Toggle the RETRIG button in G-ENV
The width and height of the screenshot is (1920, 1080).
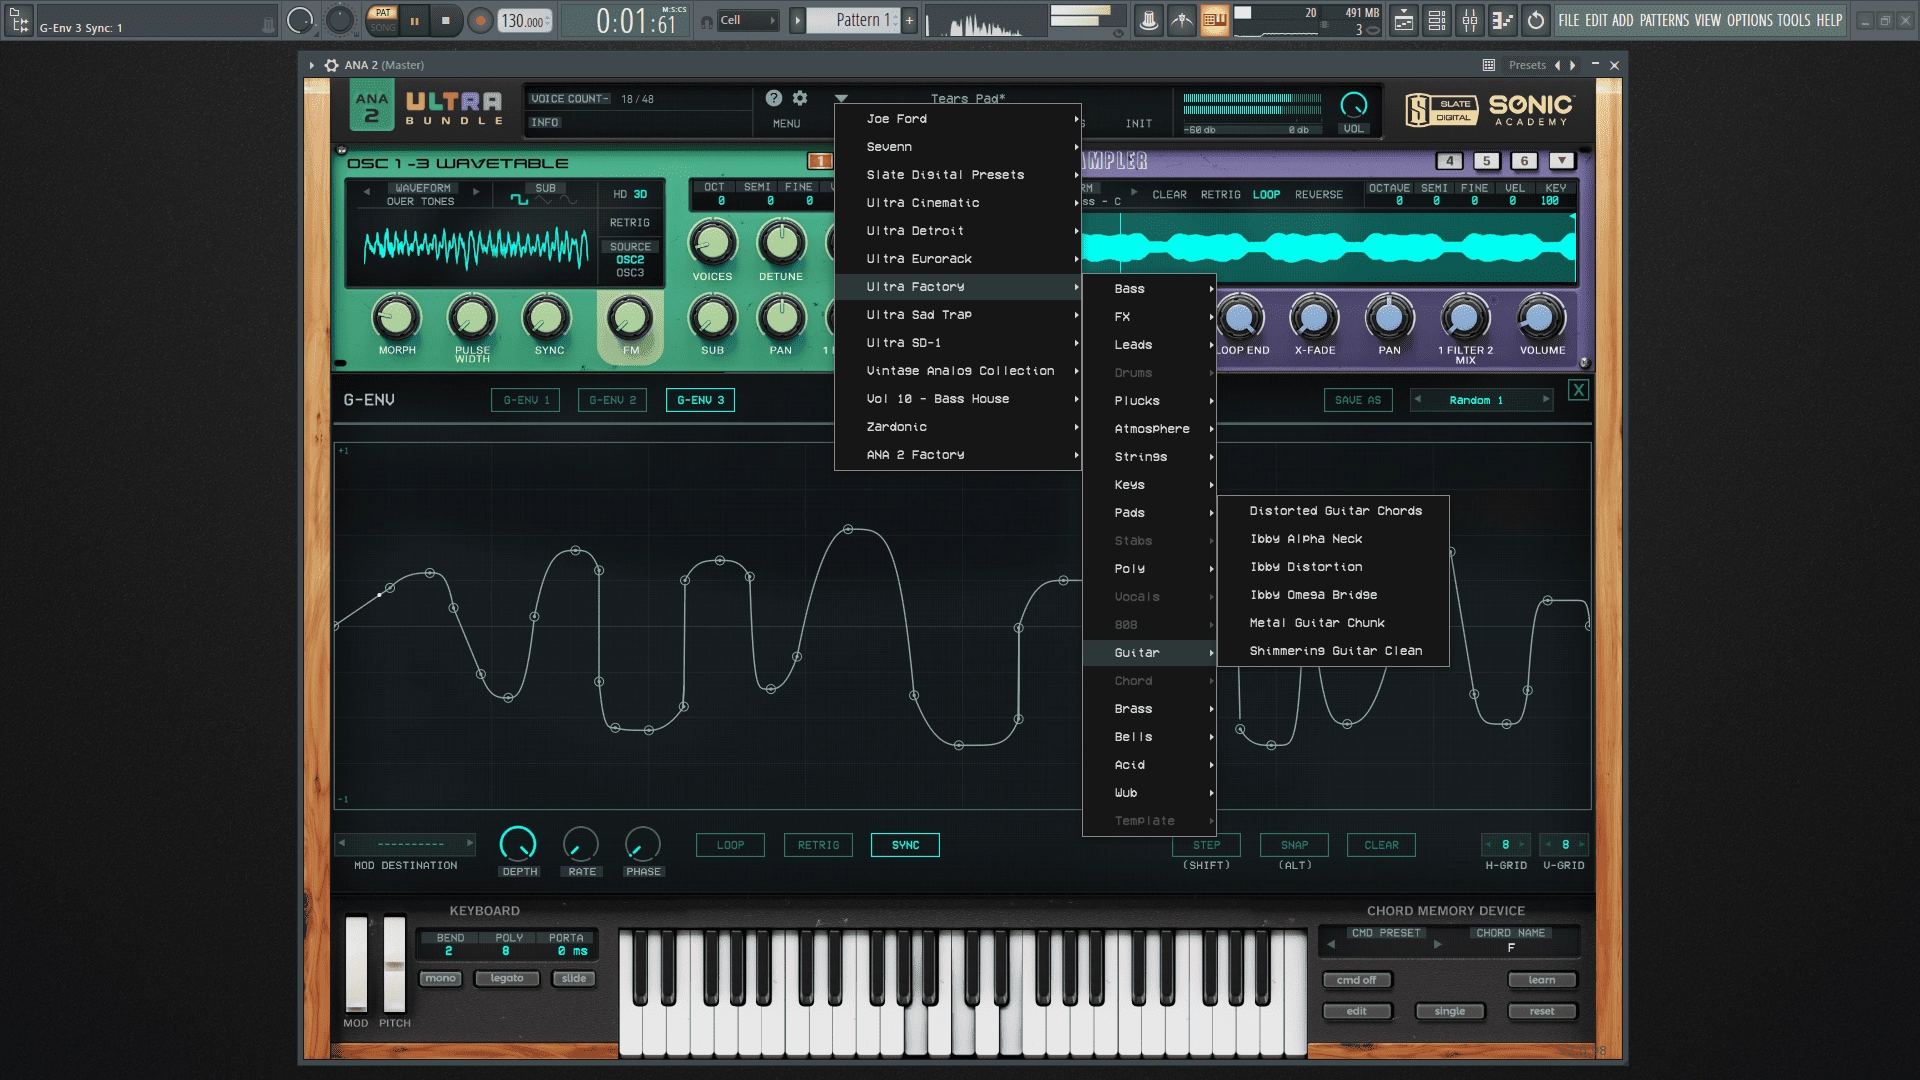[x=818, y=845]
